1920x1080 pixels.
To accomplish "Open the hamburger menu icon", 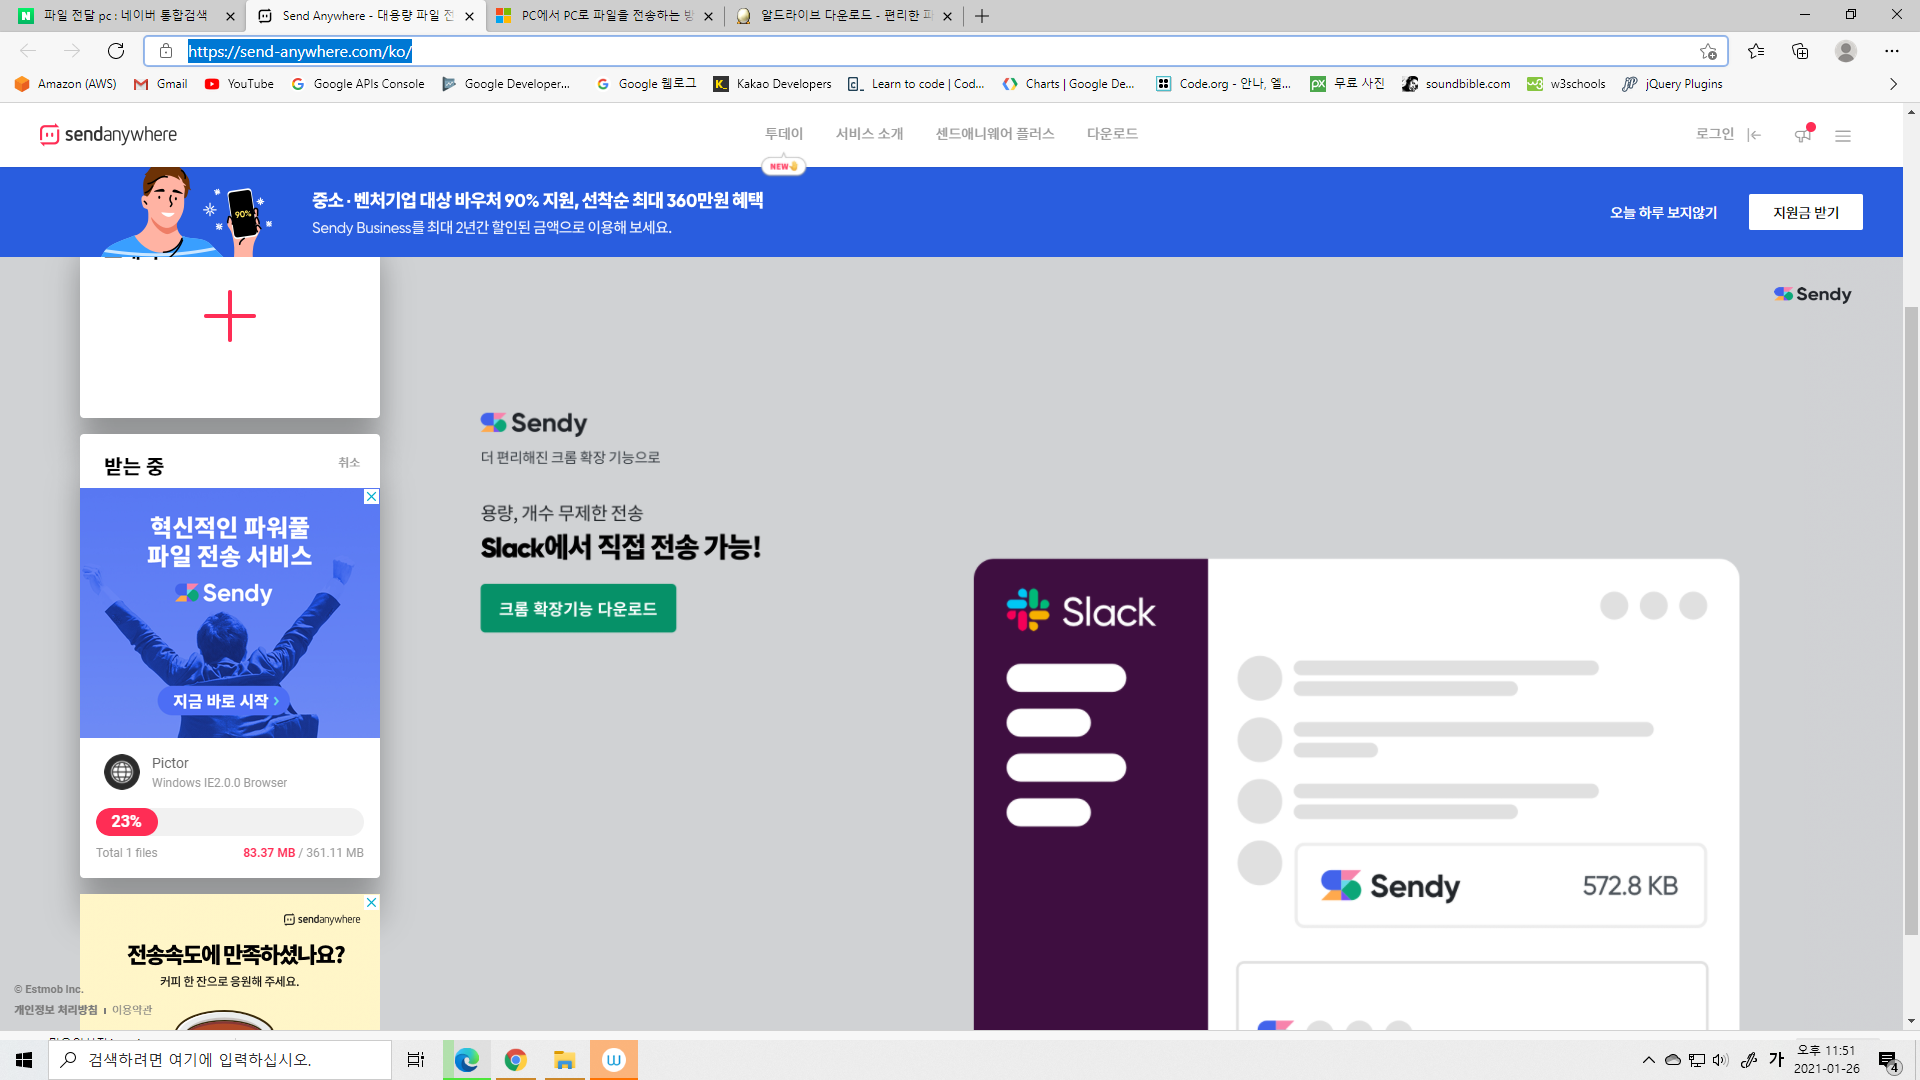I will pyautogui.click(x=1843, y=135).
